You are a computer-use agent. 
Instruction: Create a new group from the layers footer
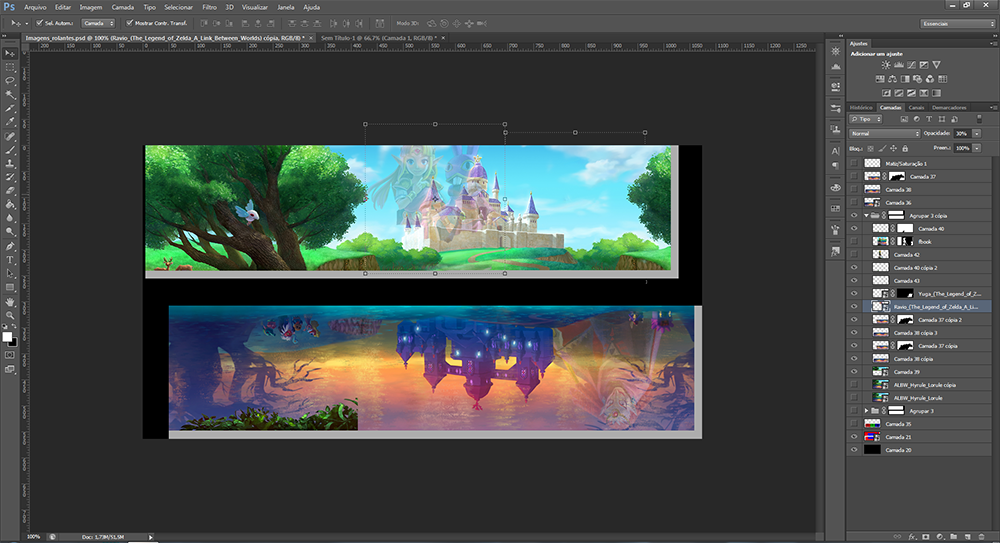click(x=953, y=537)
